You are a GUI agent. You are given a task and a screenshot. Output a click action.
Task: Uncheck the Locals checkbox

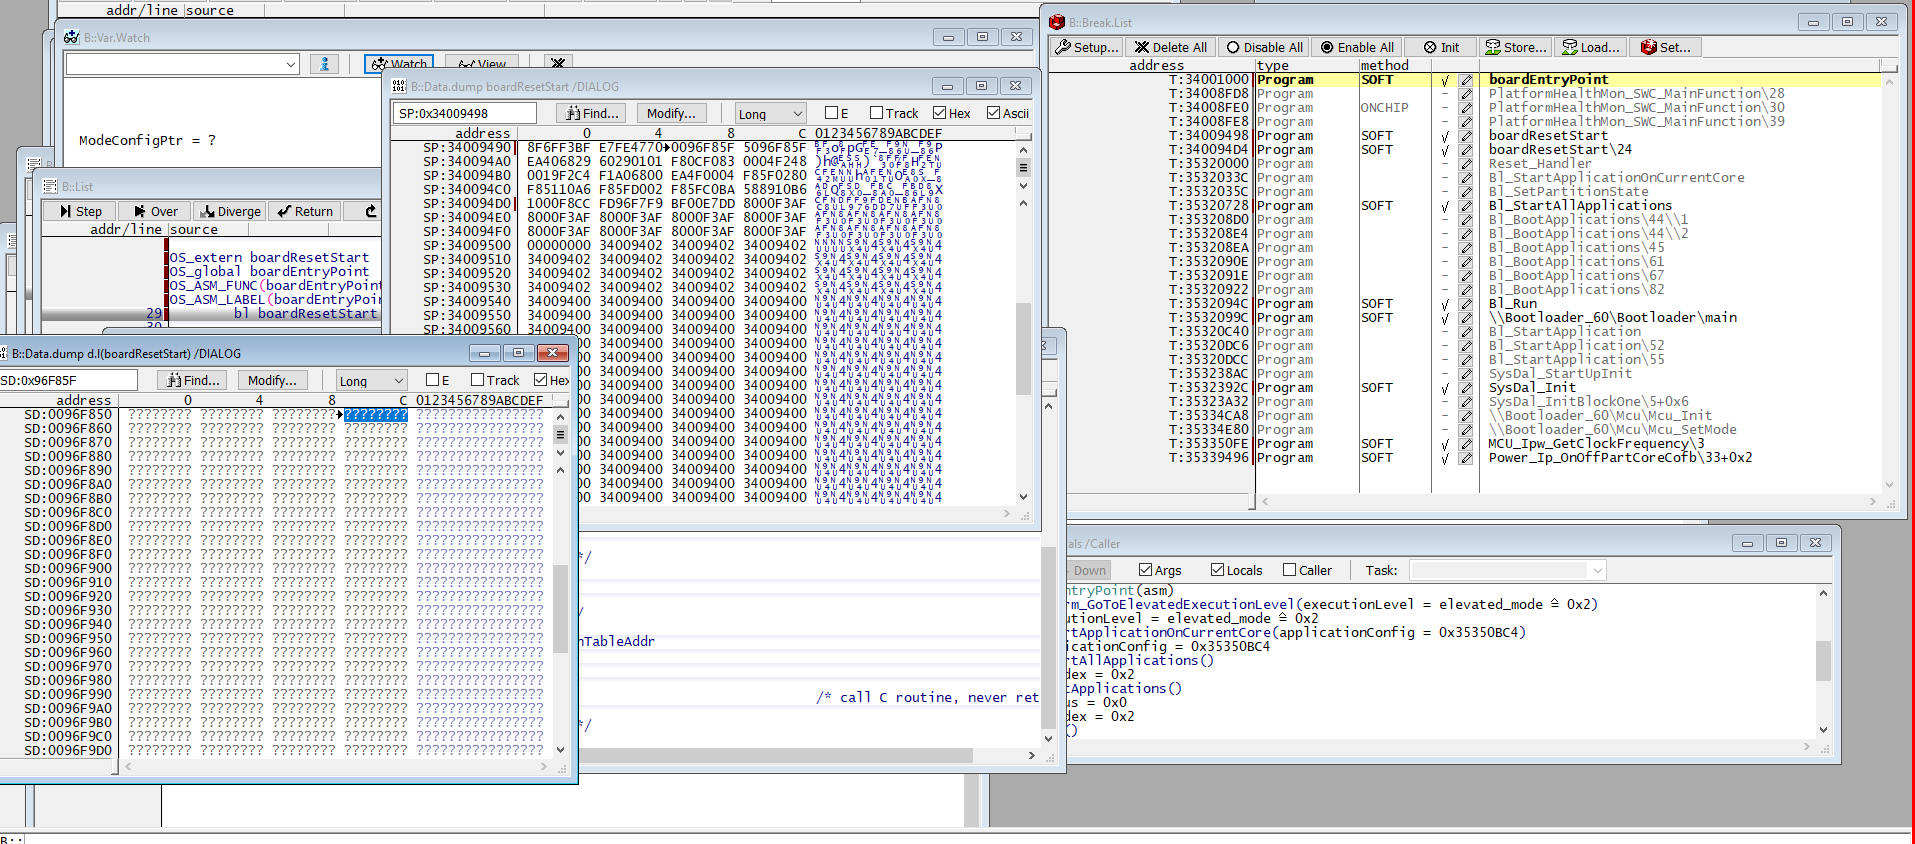tap(1217, 570)
